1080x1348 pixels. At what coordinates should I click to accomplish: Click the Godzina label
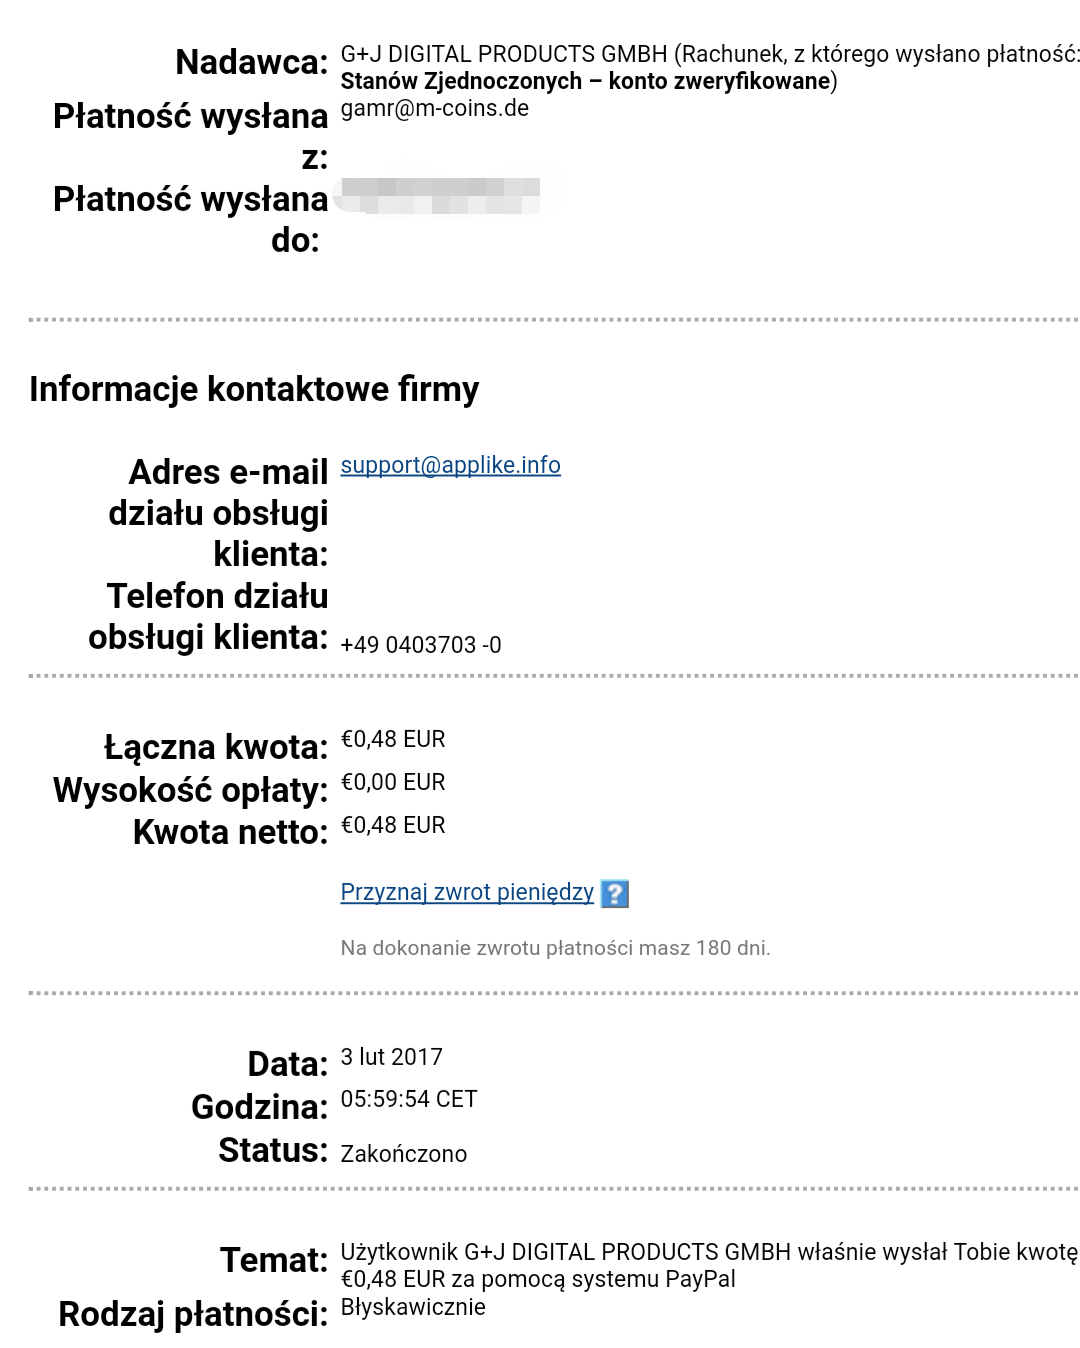[259, 1107]
